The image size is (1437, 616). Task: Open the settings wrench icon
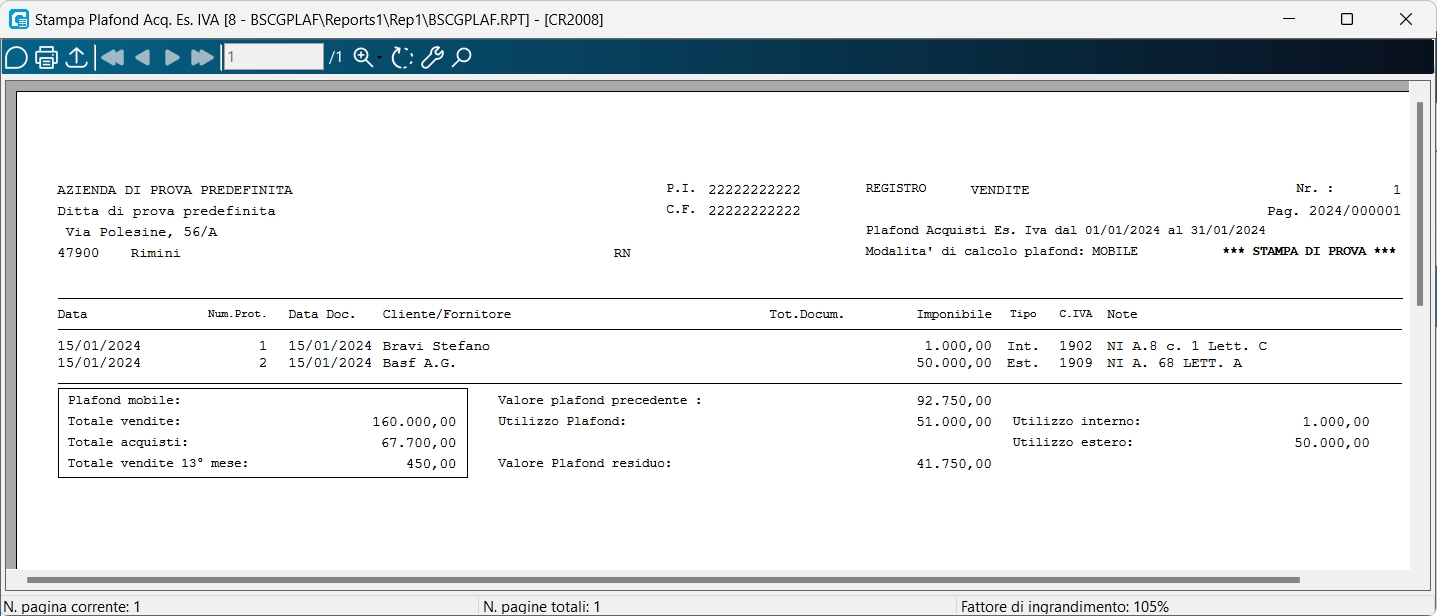(432, 57)
